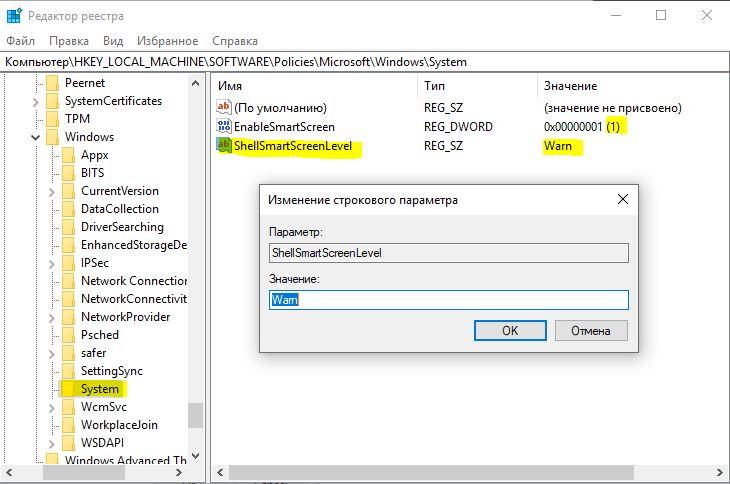
Task: Confirm the string edit with OK
Action: click(x=510, y=330)
